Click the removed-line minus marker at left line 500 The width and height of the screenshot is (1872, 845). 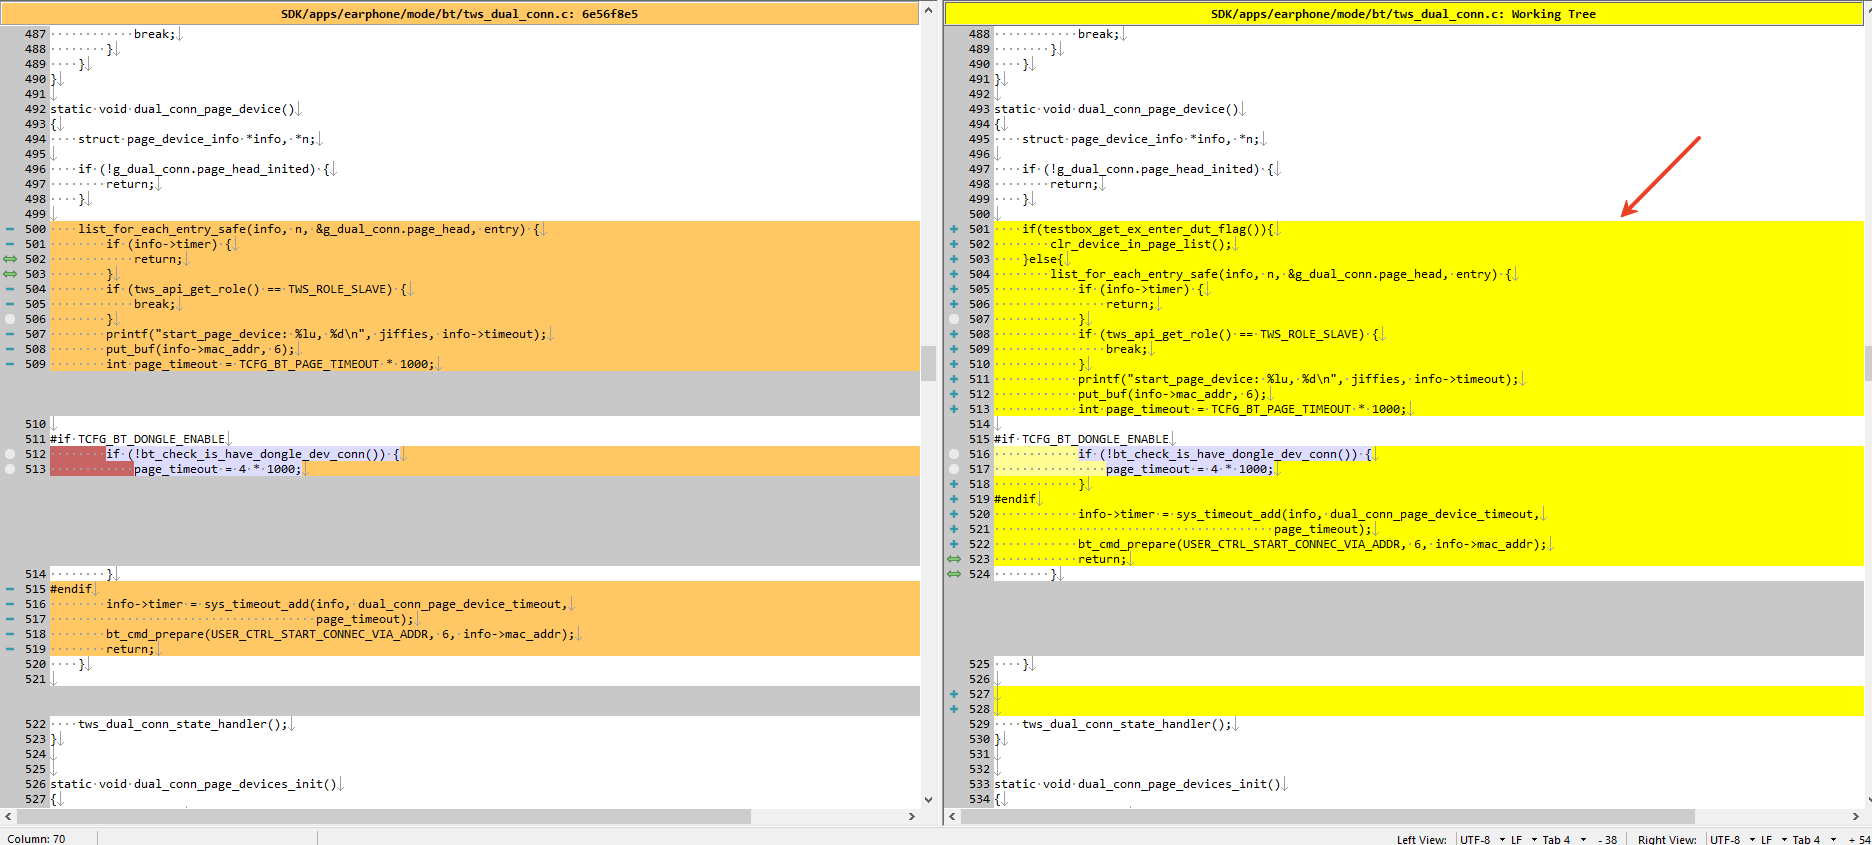tap(10, 229)
